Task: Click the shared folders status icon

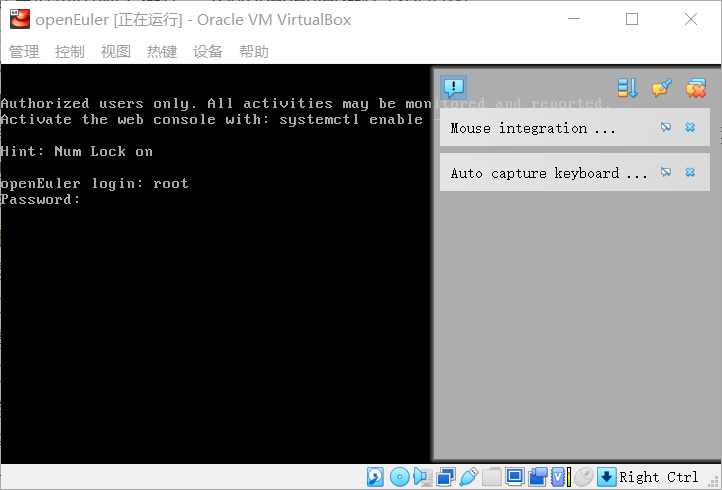Action: 492,477
